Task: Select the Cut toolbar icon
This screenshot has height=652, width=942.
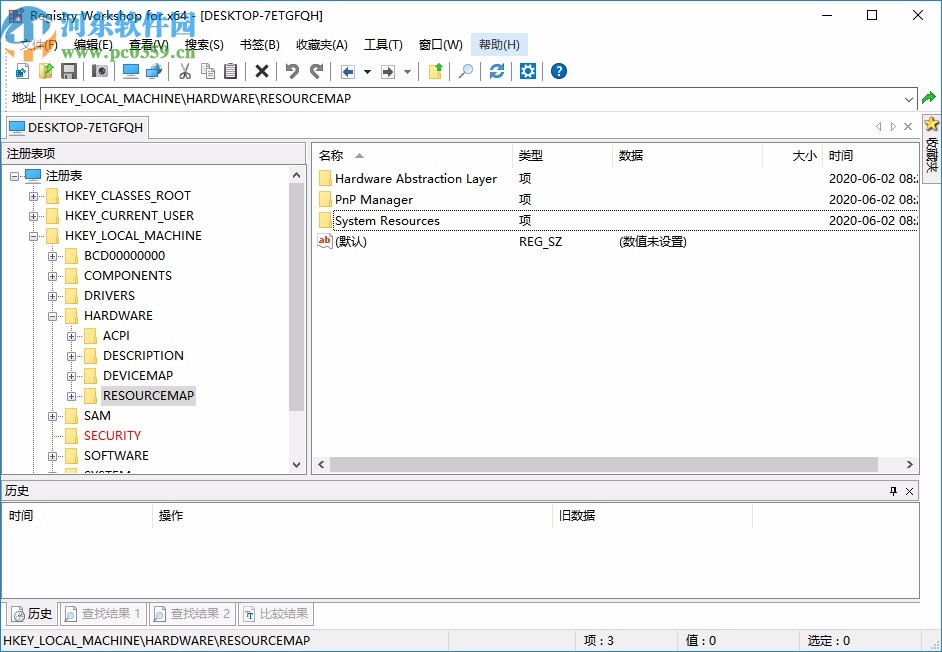Action: coord(184,71)
